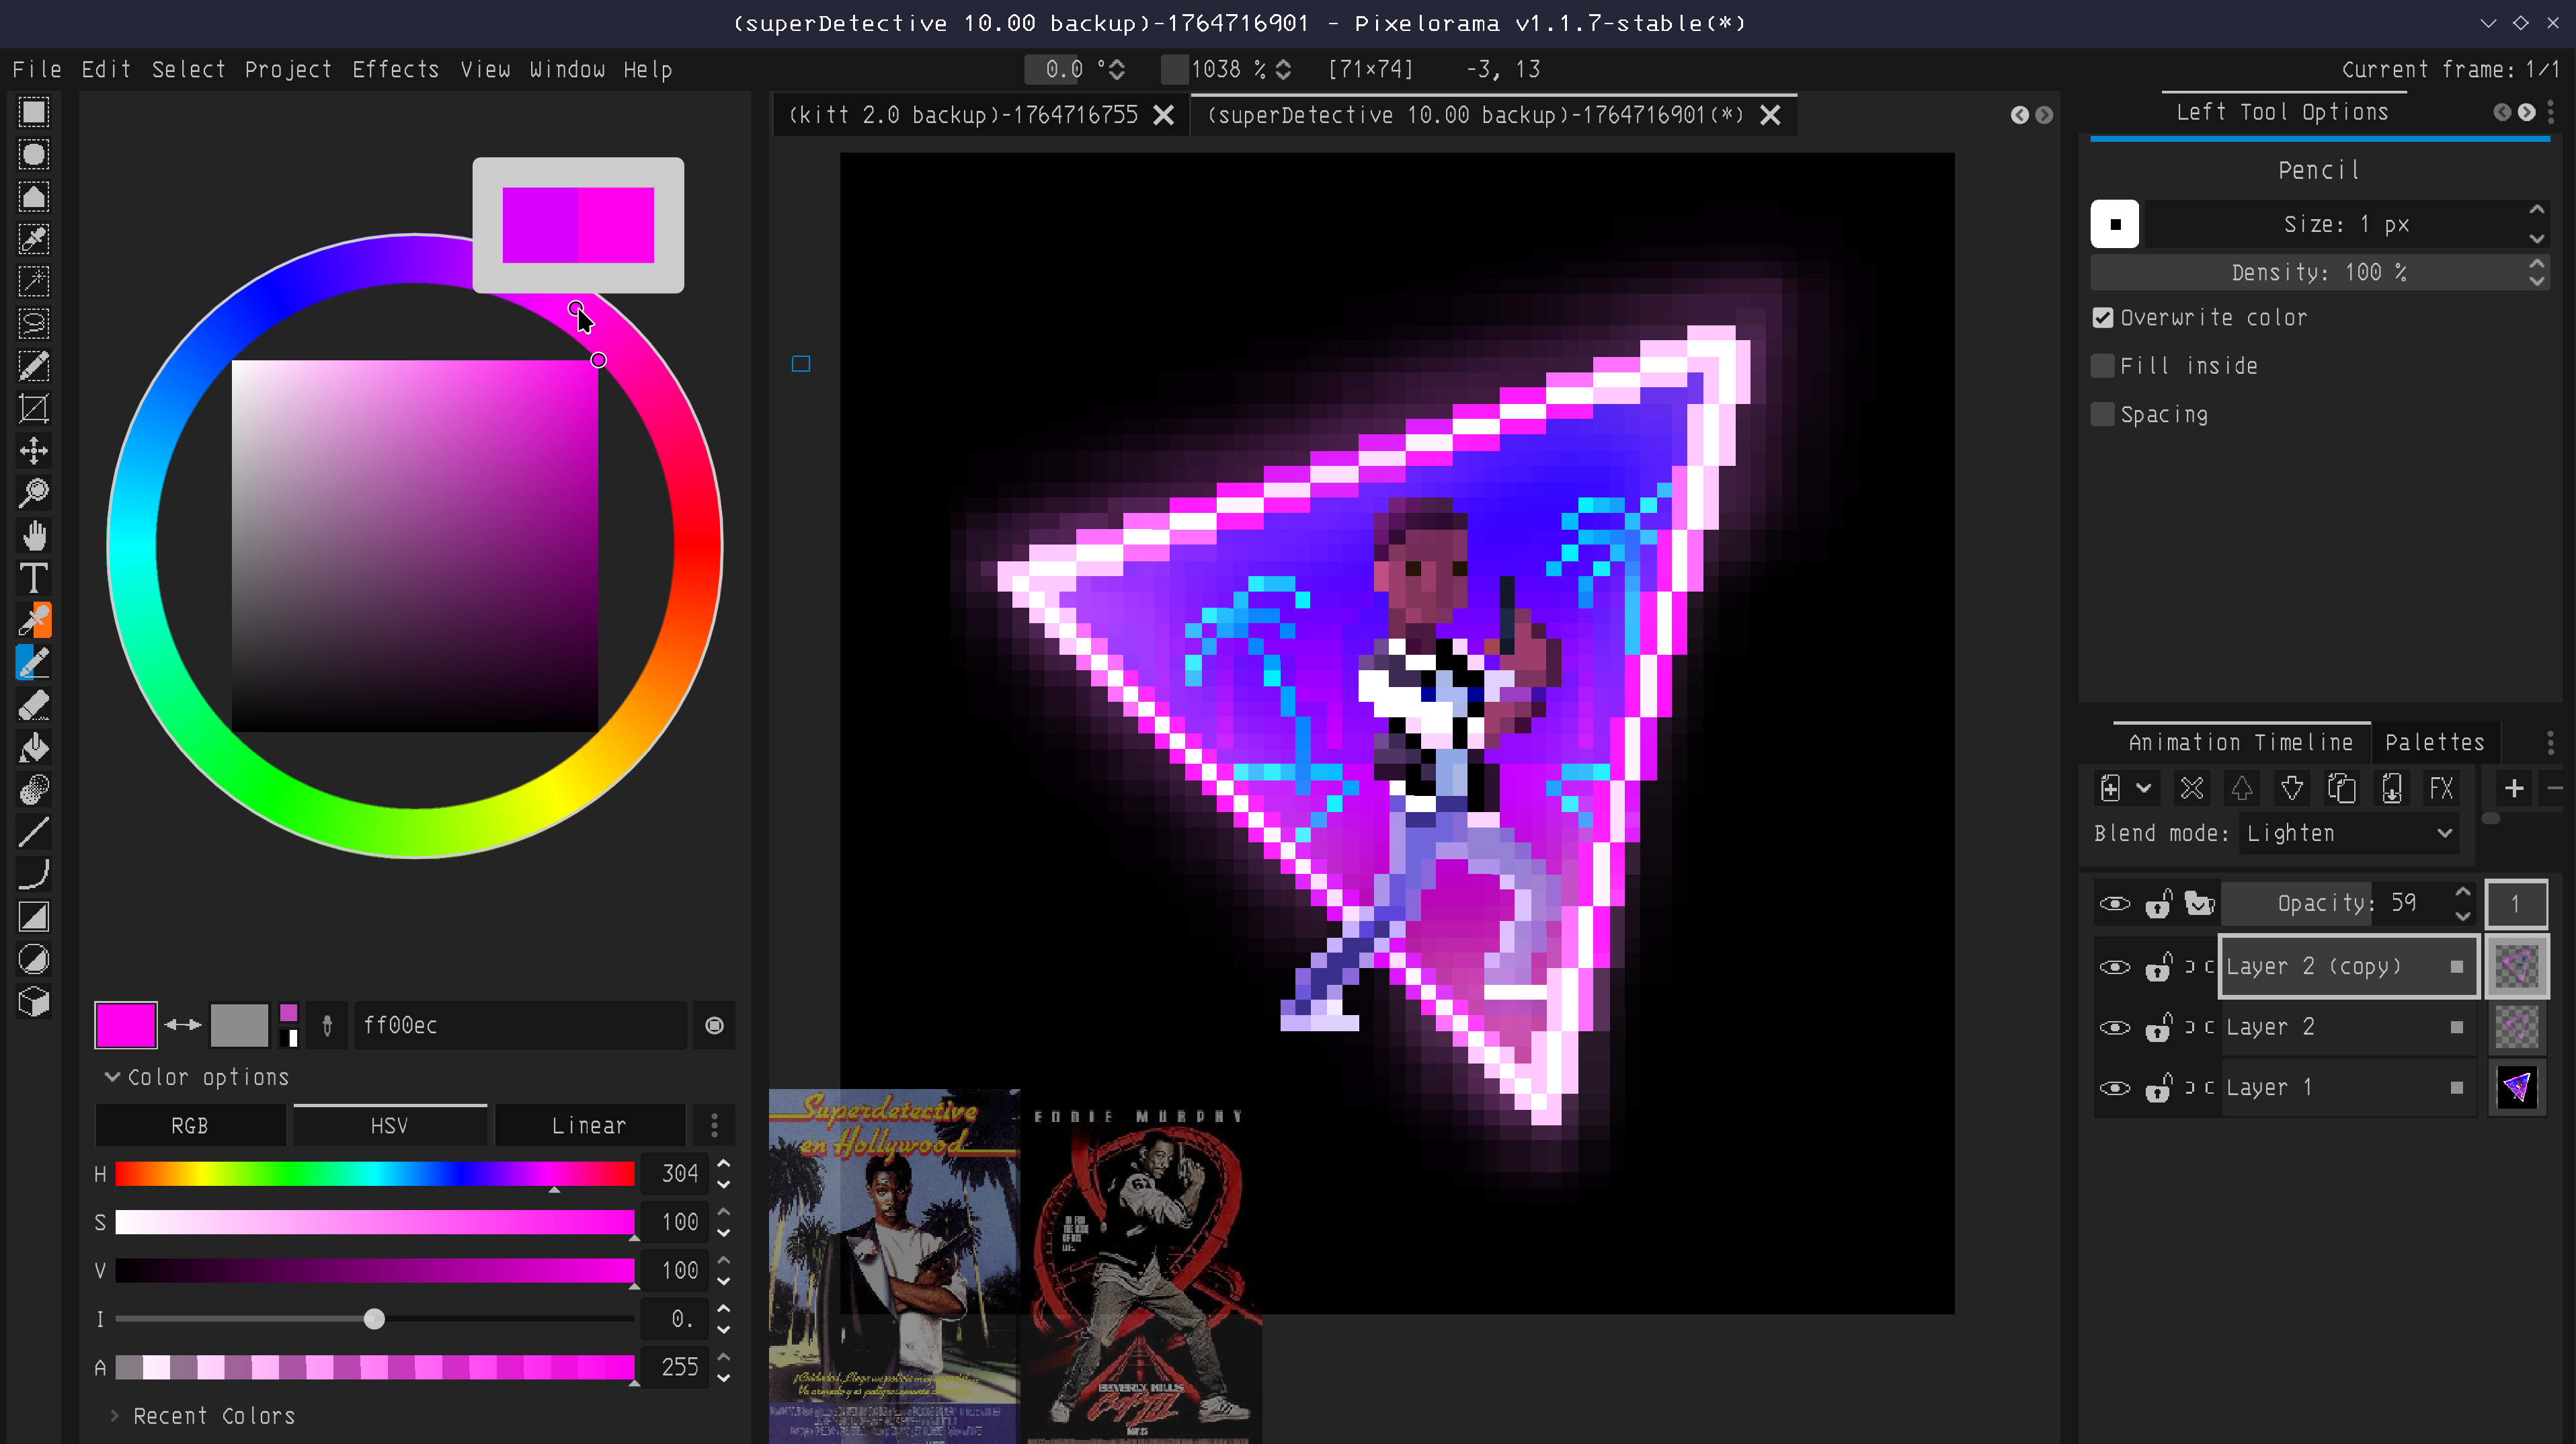Screen dimensions: 2576x1444
Task: Hide the Layer 2 (copy) layer
Action: coord(2114,967)
